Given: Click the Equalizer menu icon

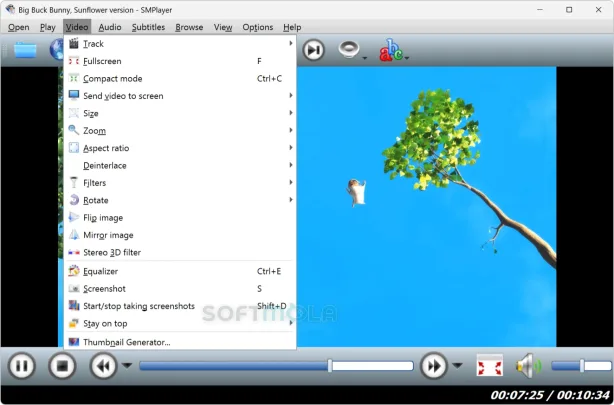Looking at the screenshot, I should (74, 271).
